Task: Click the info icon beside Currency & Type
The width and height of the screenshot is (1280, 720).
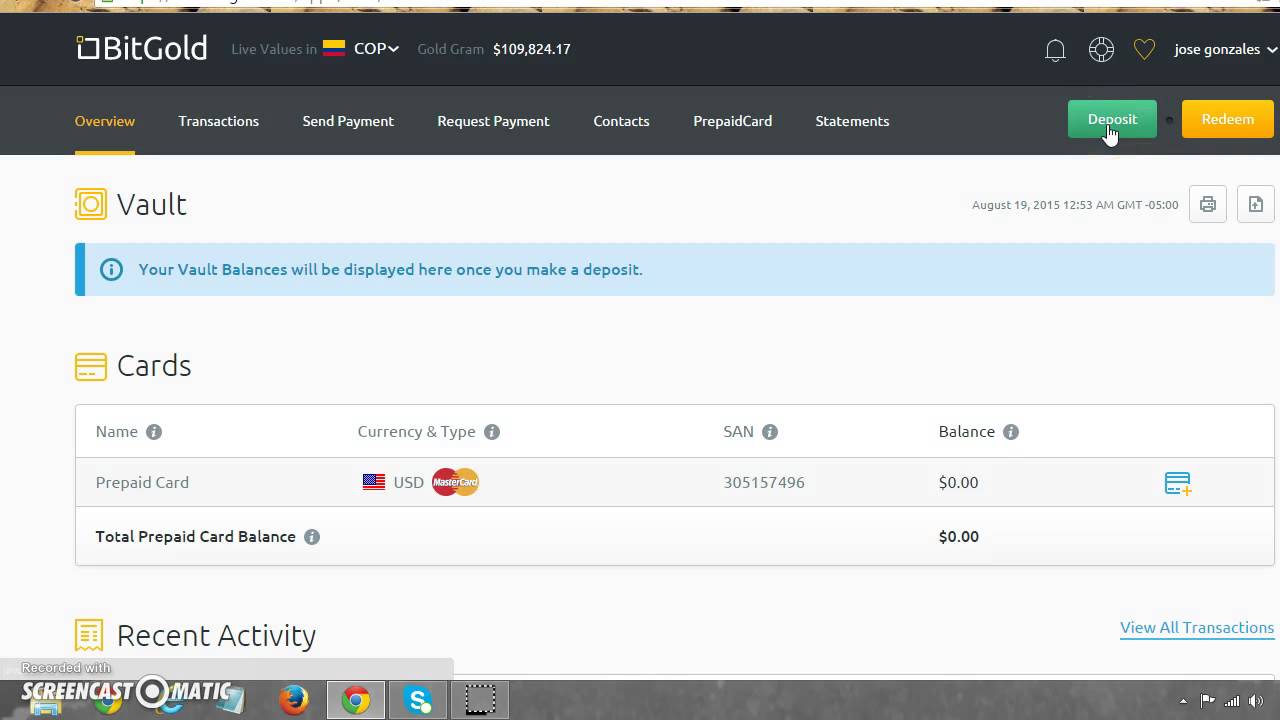Action: [x=492, y=432]
